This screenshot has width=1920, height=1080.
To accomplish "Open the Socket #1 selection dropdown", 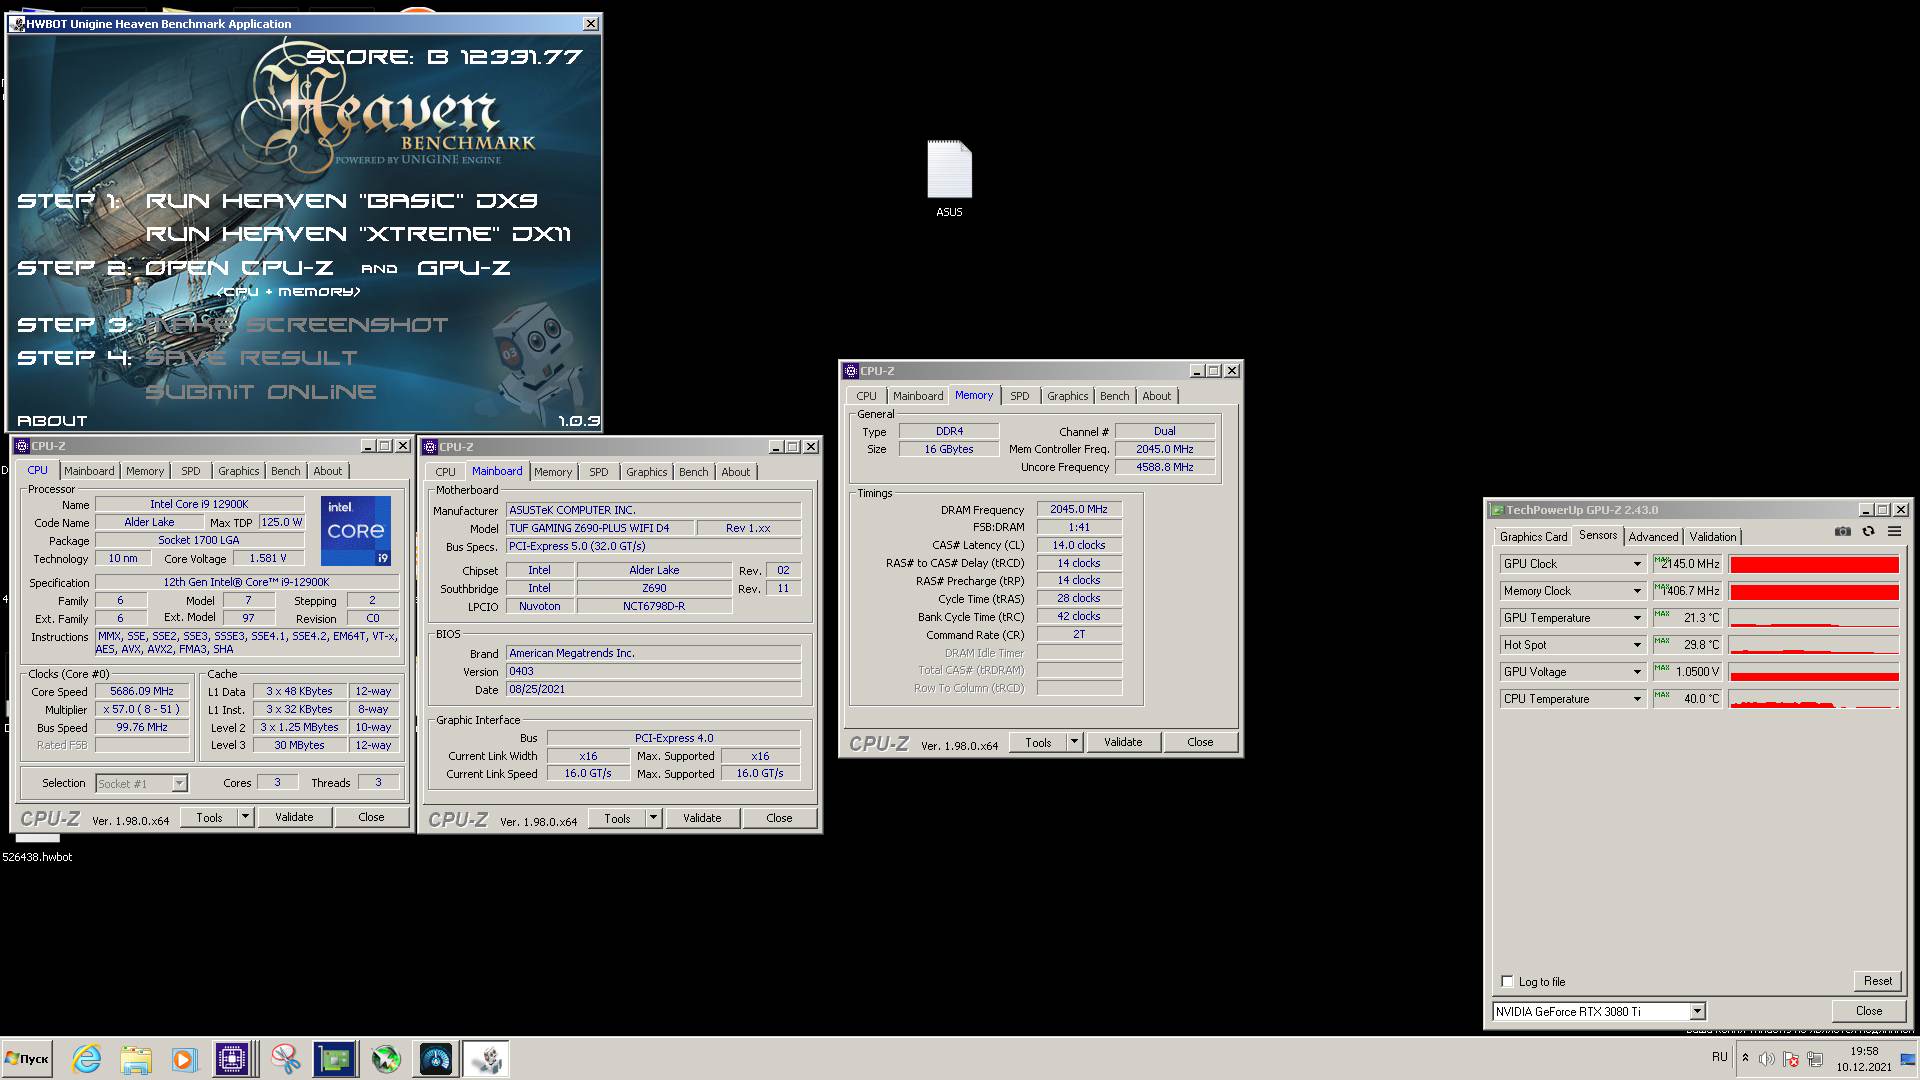I will (x=141, y=783).
